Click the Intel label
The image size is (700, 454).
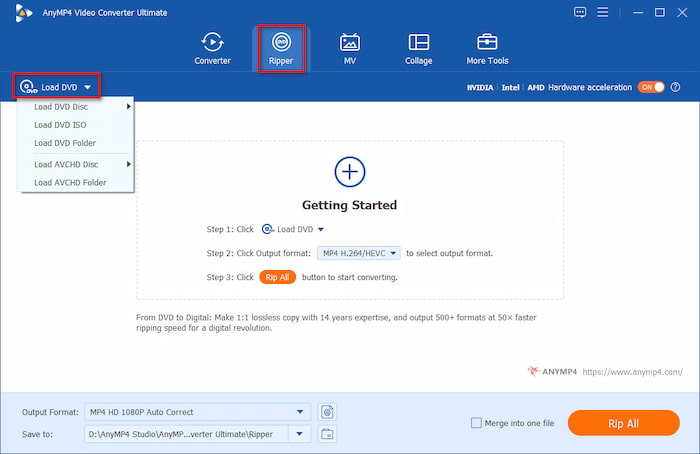(510, 87)
